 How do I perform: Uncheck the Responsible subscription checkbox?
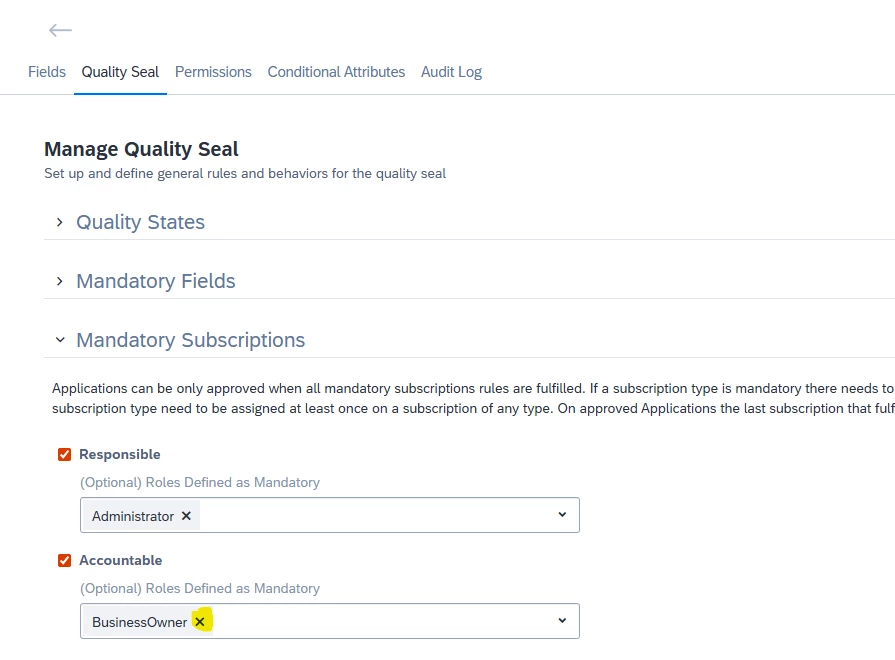pos(65,454)
